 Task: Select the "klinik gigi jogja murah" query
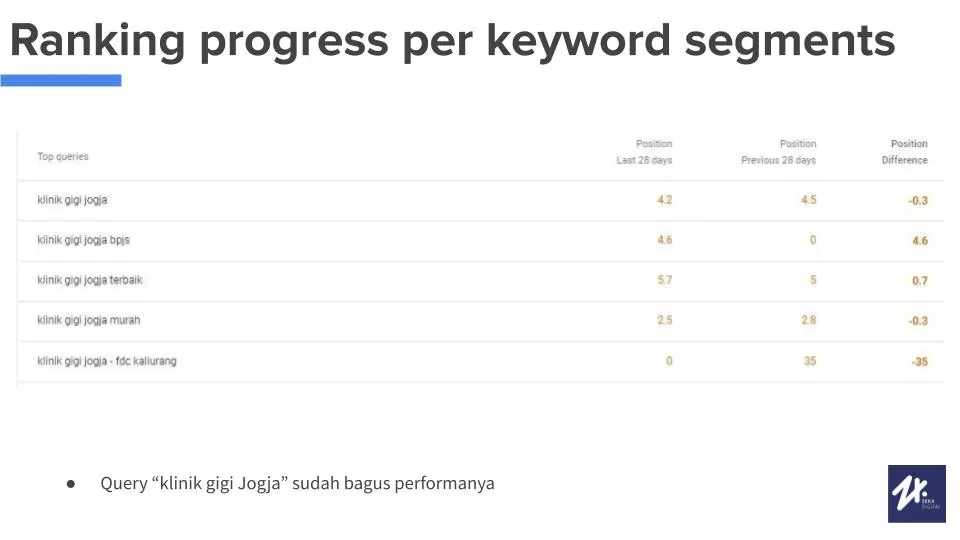click(x=89, y=320)
